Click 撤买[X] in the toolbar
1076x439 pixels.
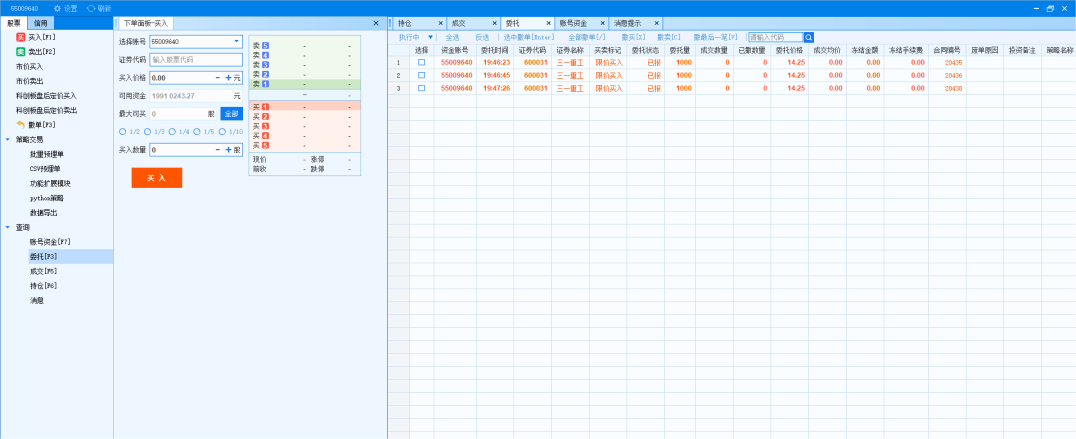633,38
